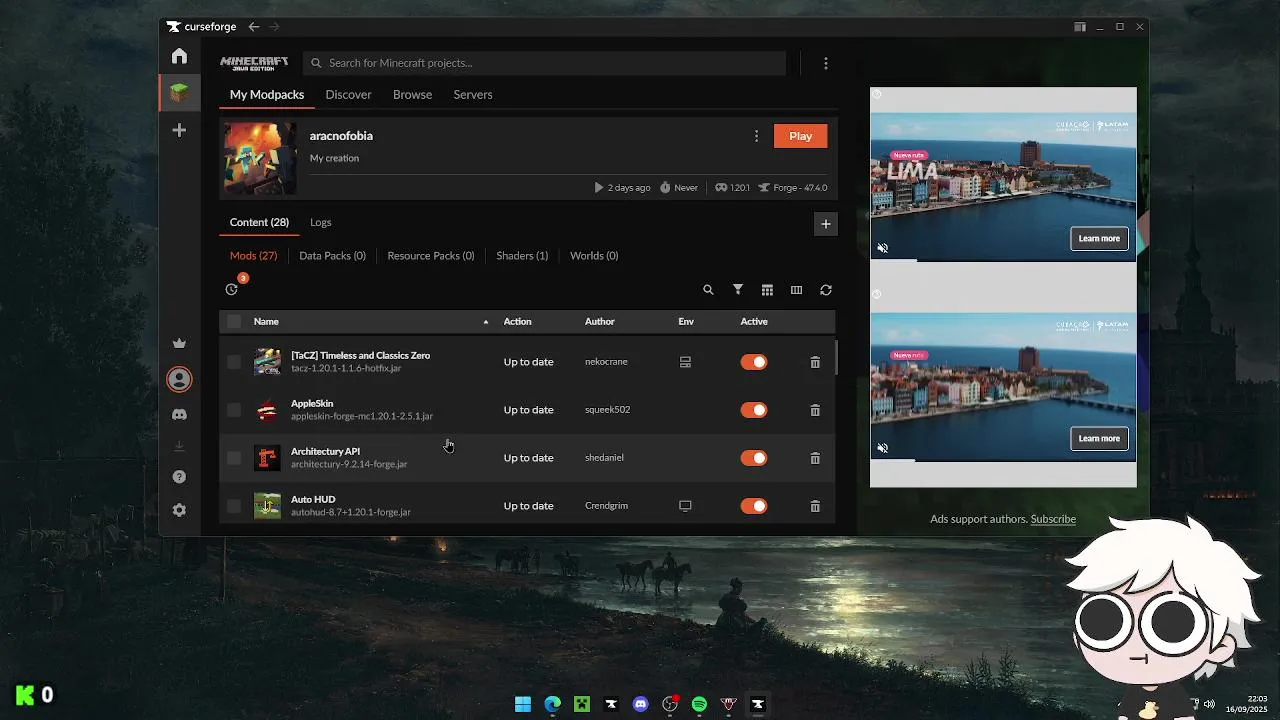
Task: Open the column layout icon
Action: (x=796, y=290)
